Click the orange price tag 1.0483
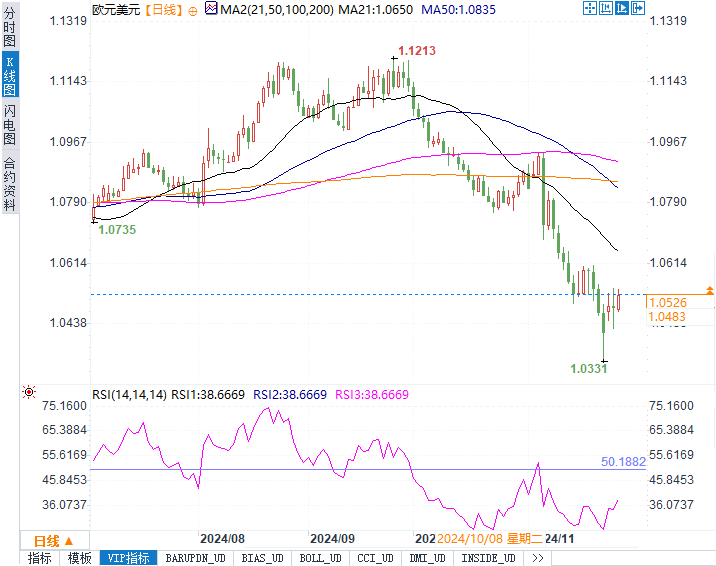716x566 pixels. (x=667, y=316)
